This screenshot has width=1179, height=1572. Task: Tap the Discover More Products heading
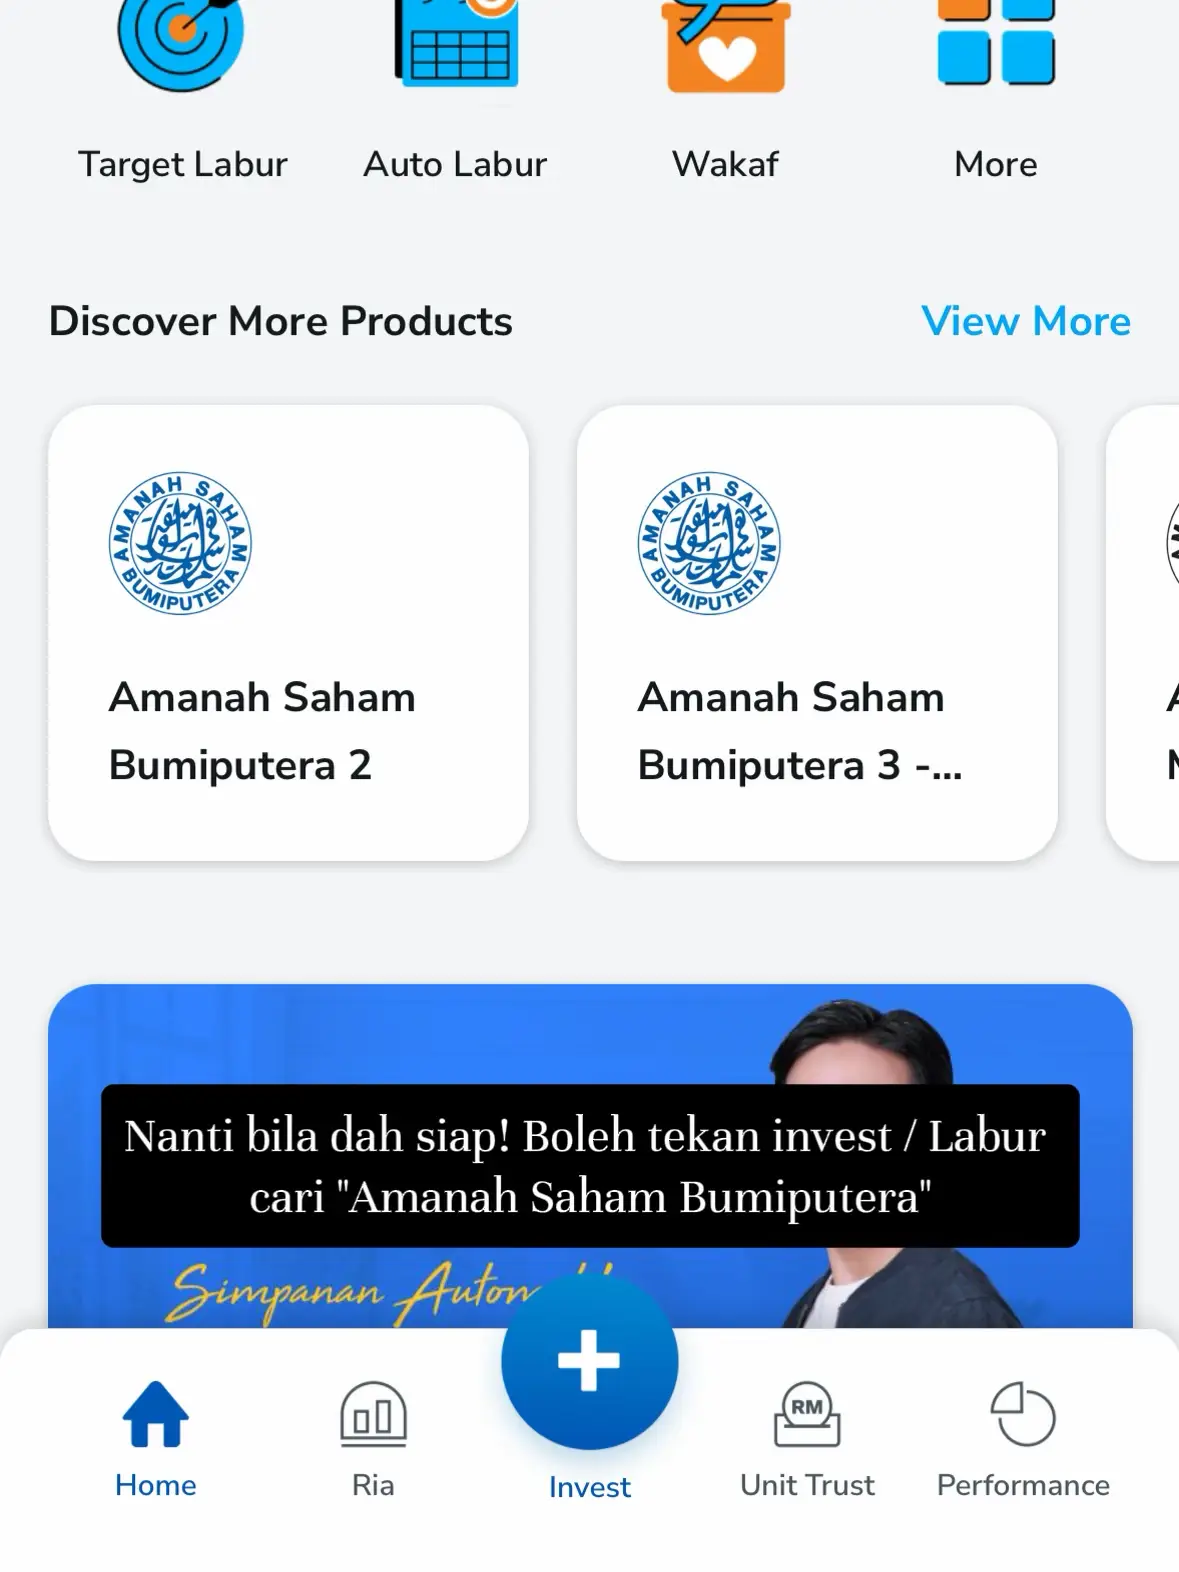(x=281, y=322)
